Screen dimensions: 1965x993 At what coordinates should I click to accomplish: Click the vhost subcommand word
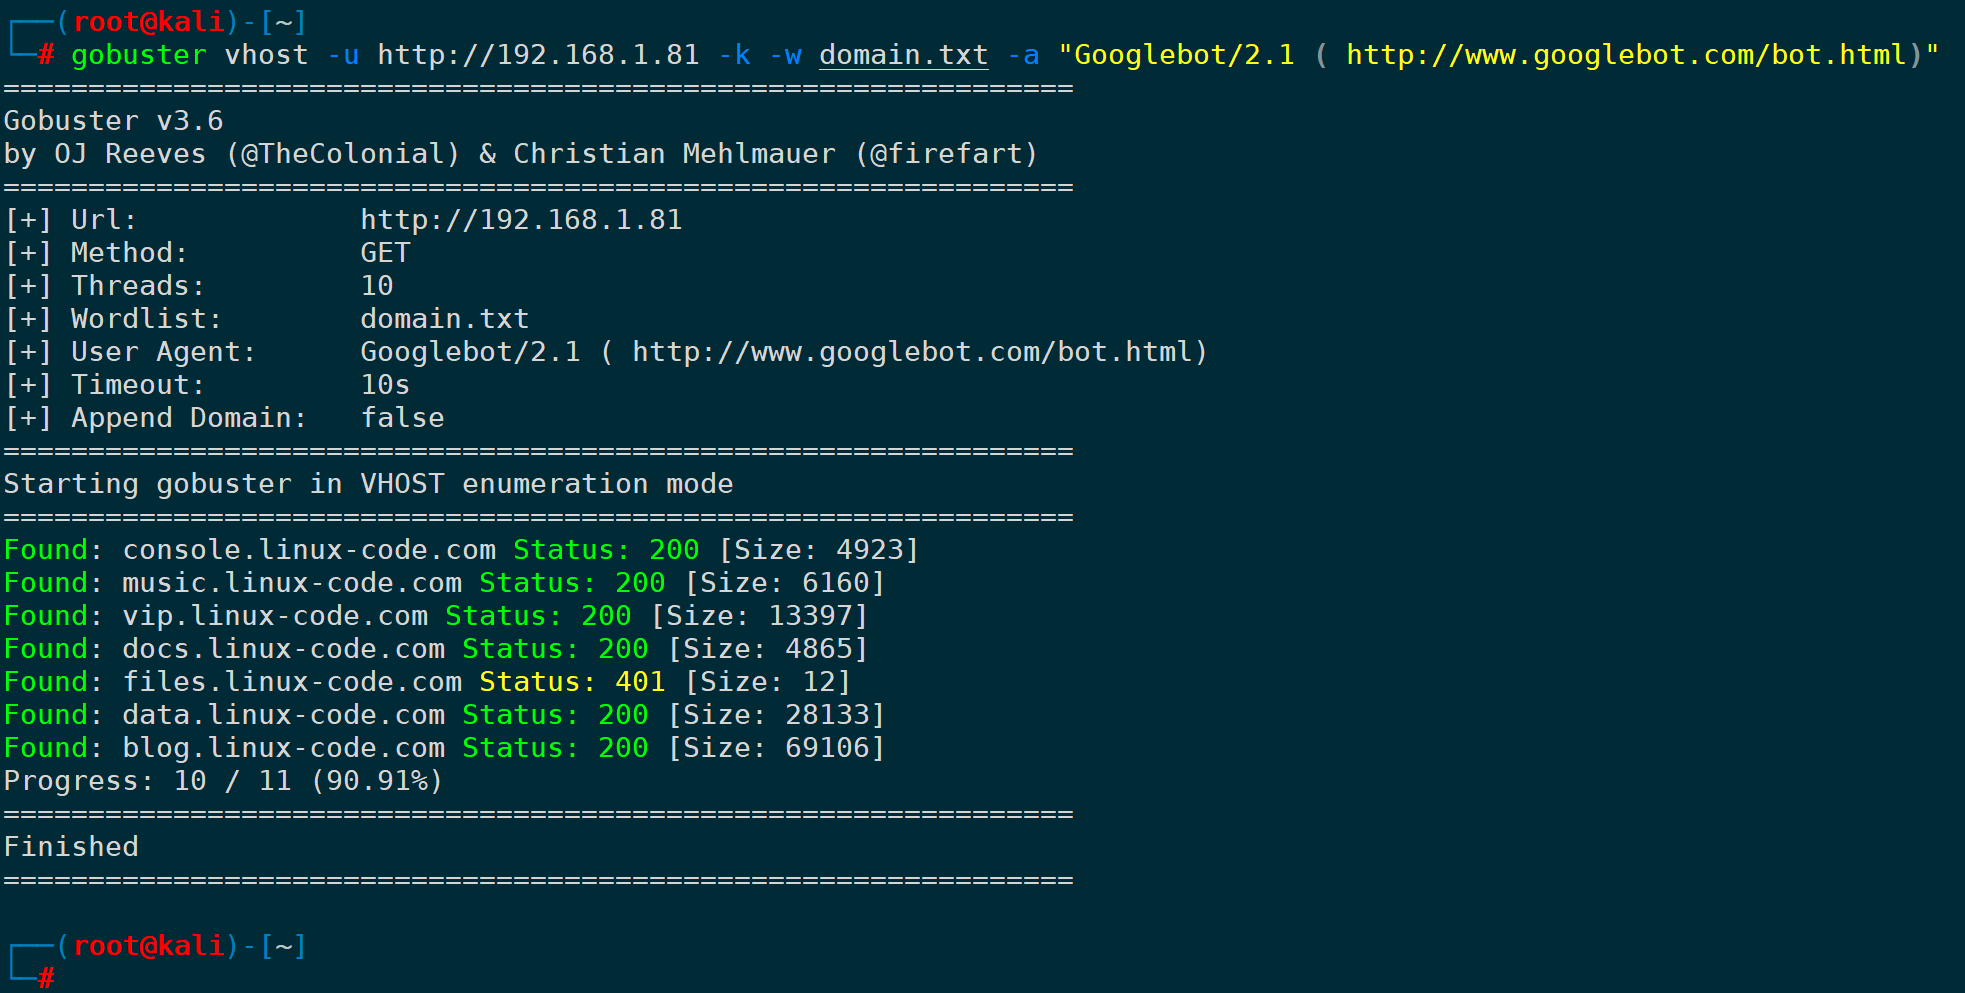pos(266,55)
